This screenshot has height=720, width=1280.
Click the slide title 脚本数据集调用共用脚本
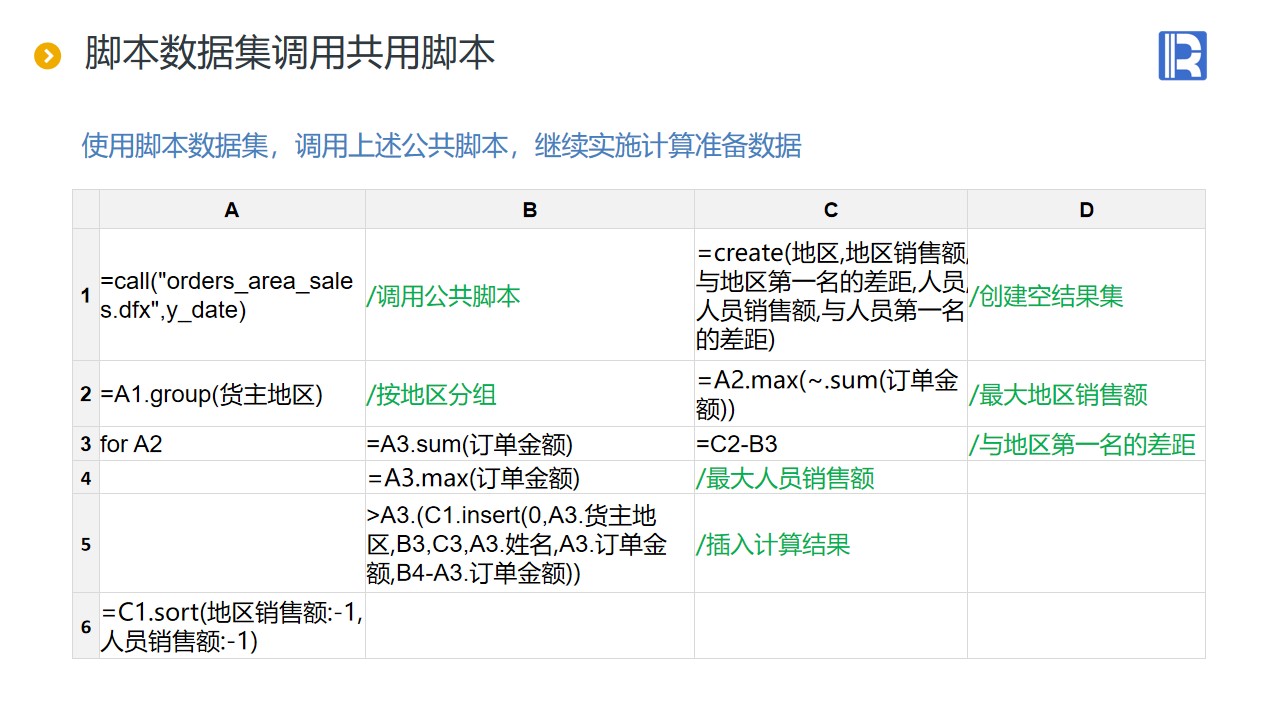[290, 54]
